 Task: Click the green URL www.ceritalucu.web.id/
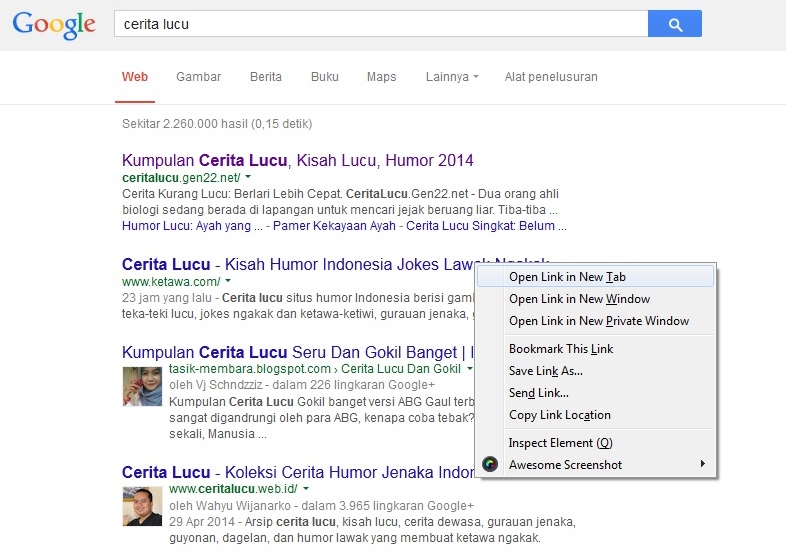tap(233, 489)
